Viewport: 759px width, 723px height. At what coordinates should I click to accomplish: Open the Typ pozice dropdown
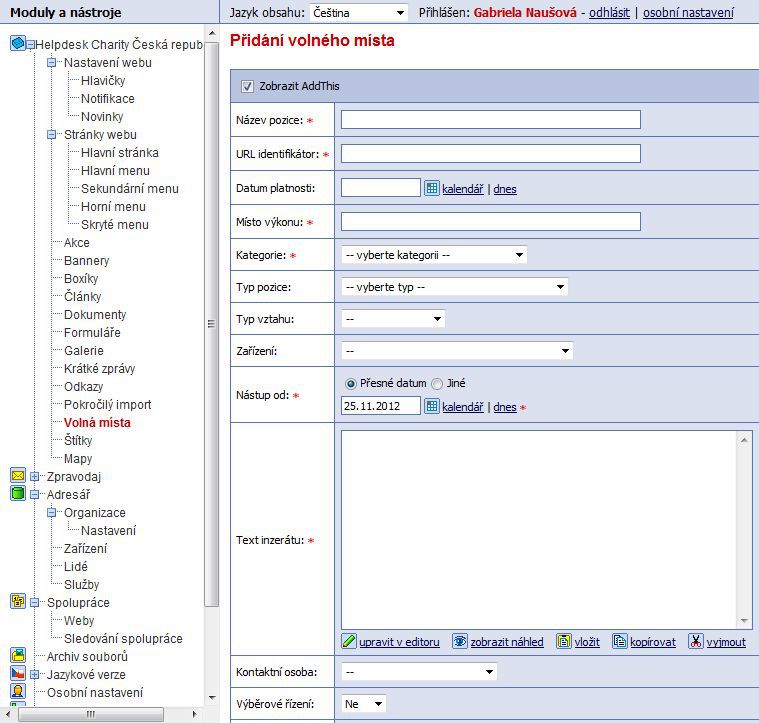click(x=455, y=287)
